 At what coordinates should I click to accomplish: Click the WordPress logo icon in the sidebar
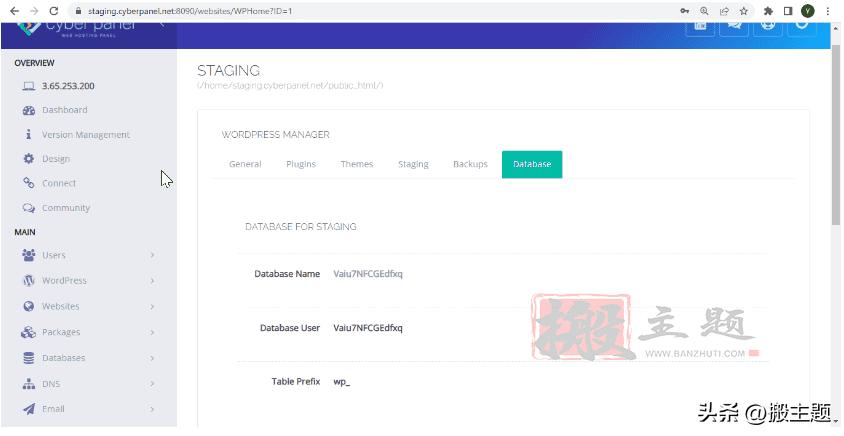coord(29,280)
